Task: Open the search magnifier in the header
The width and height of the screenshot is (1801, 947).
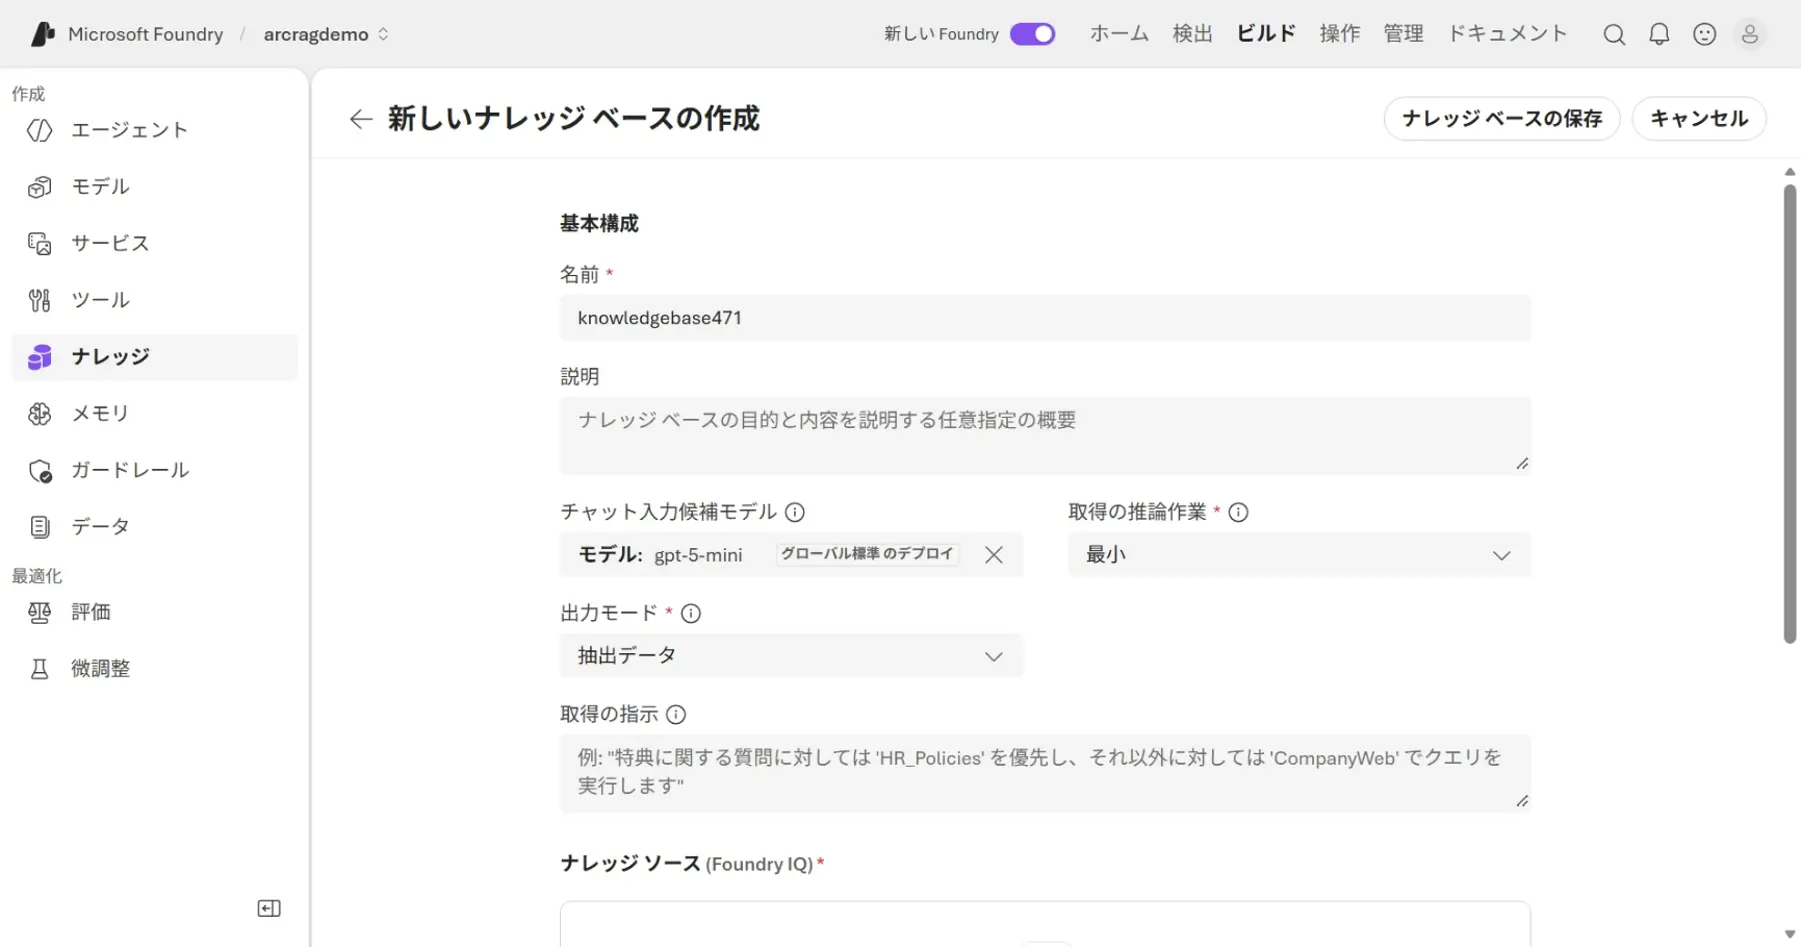Action: [x=1614, y=34]
